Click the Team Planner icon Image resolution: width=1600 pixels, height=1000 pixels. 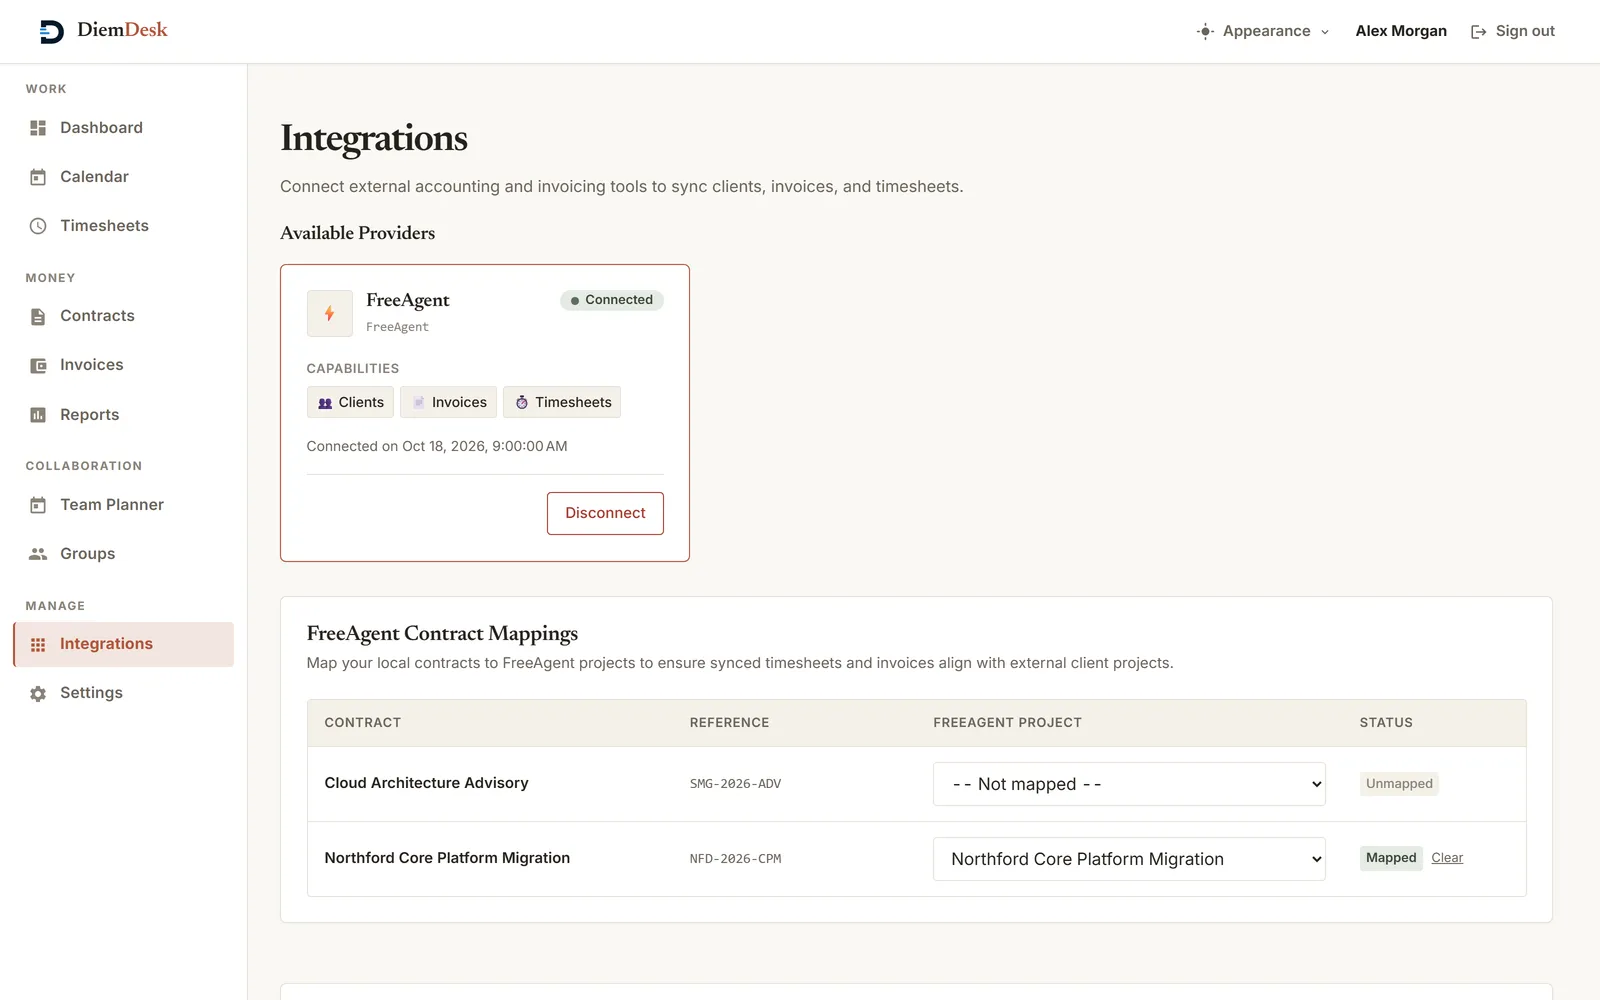click(x=38, y=505)
